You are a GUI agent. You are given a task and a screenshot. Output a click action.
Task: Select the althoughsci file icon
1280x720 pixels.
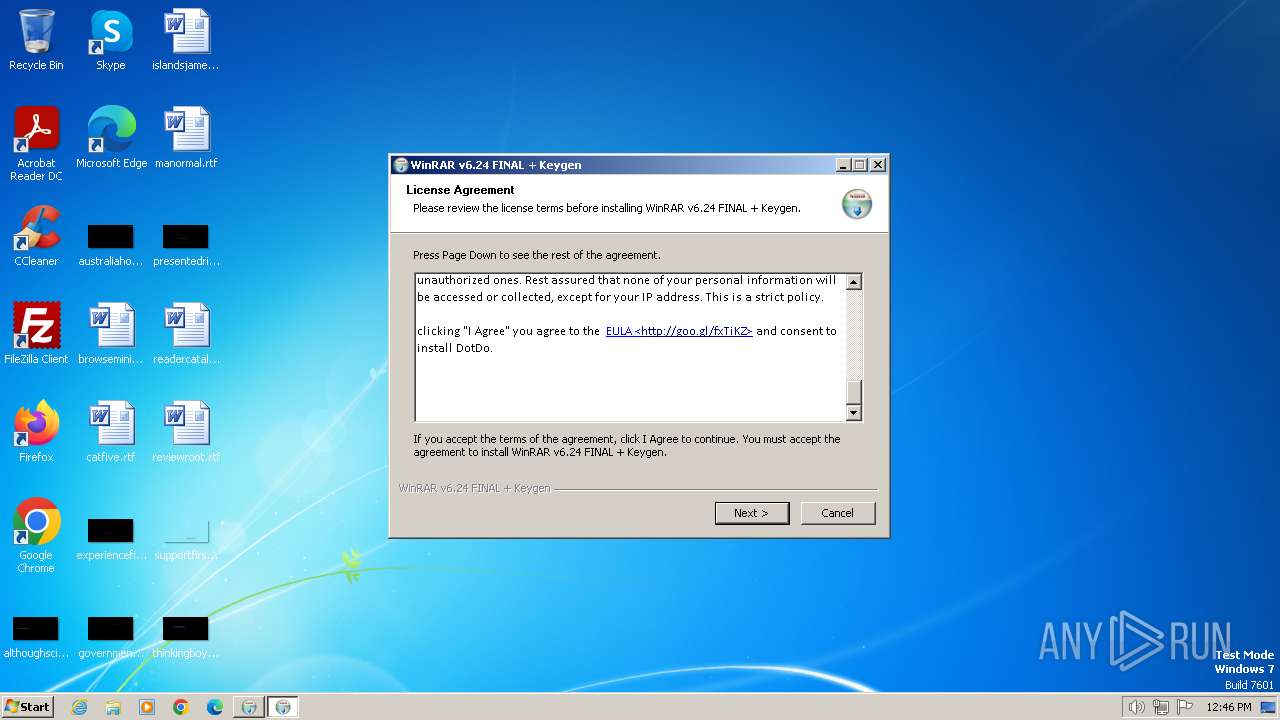tap(36, 637)
